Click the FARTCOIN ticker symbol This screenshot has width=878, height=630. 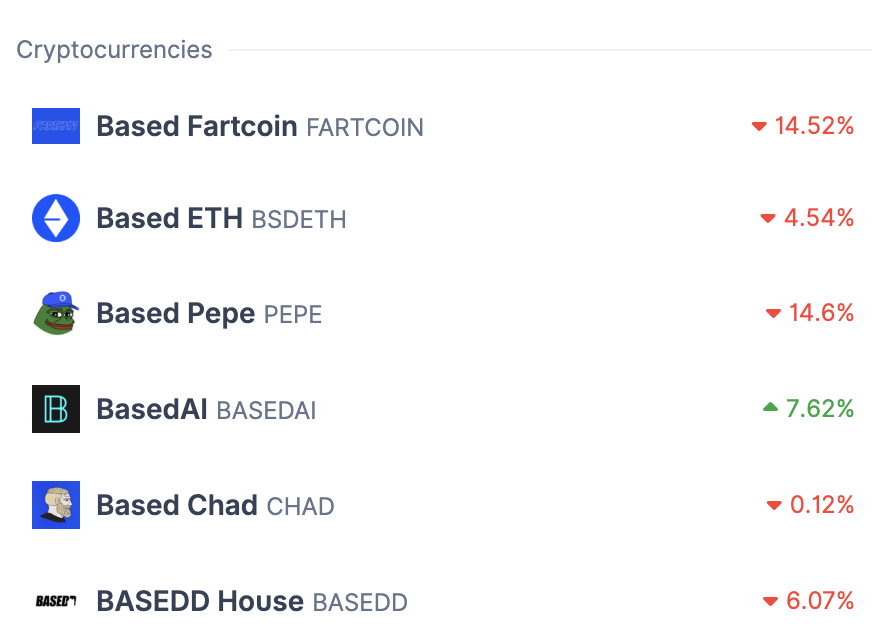pyautogui.click(x=365, y=127)
